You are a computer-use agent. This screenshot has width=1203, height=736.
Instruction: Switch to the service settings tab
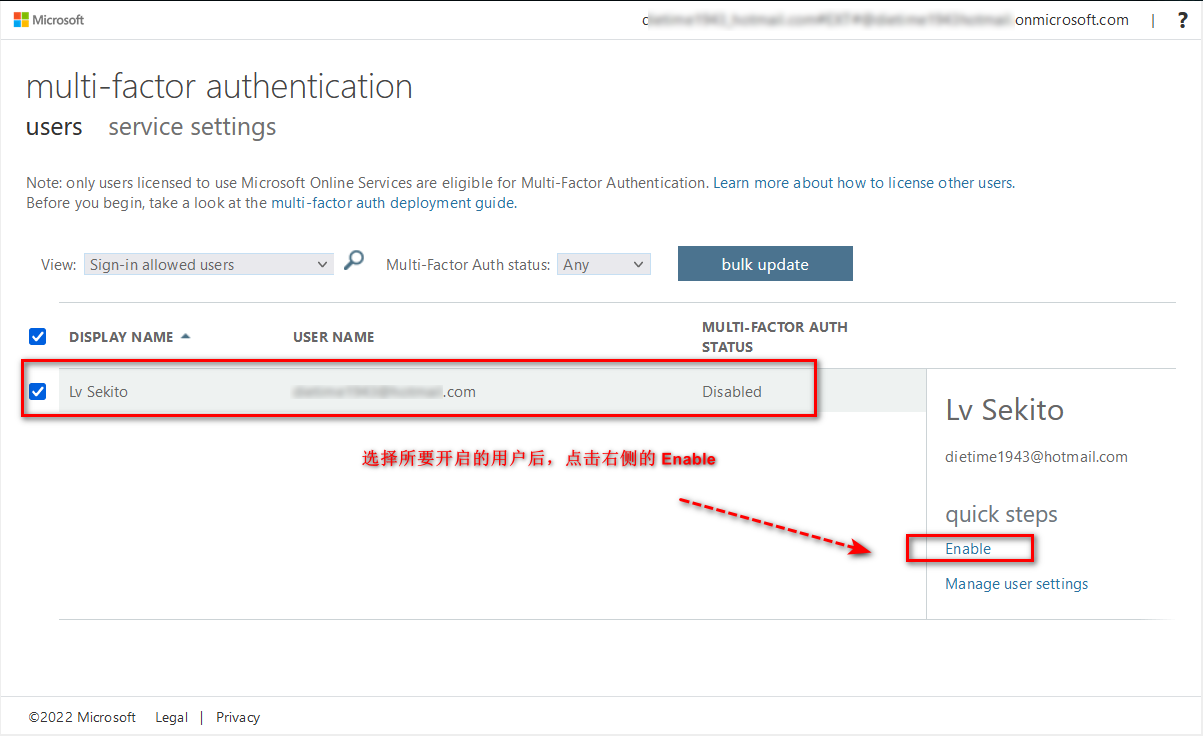[x=191, y=127]
